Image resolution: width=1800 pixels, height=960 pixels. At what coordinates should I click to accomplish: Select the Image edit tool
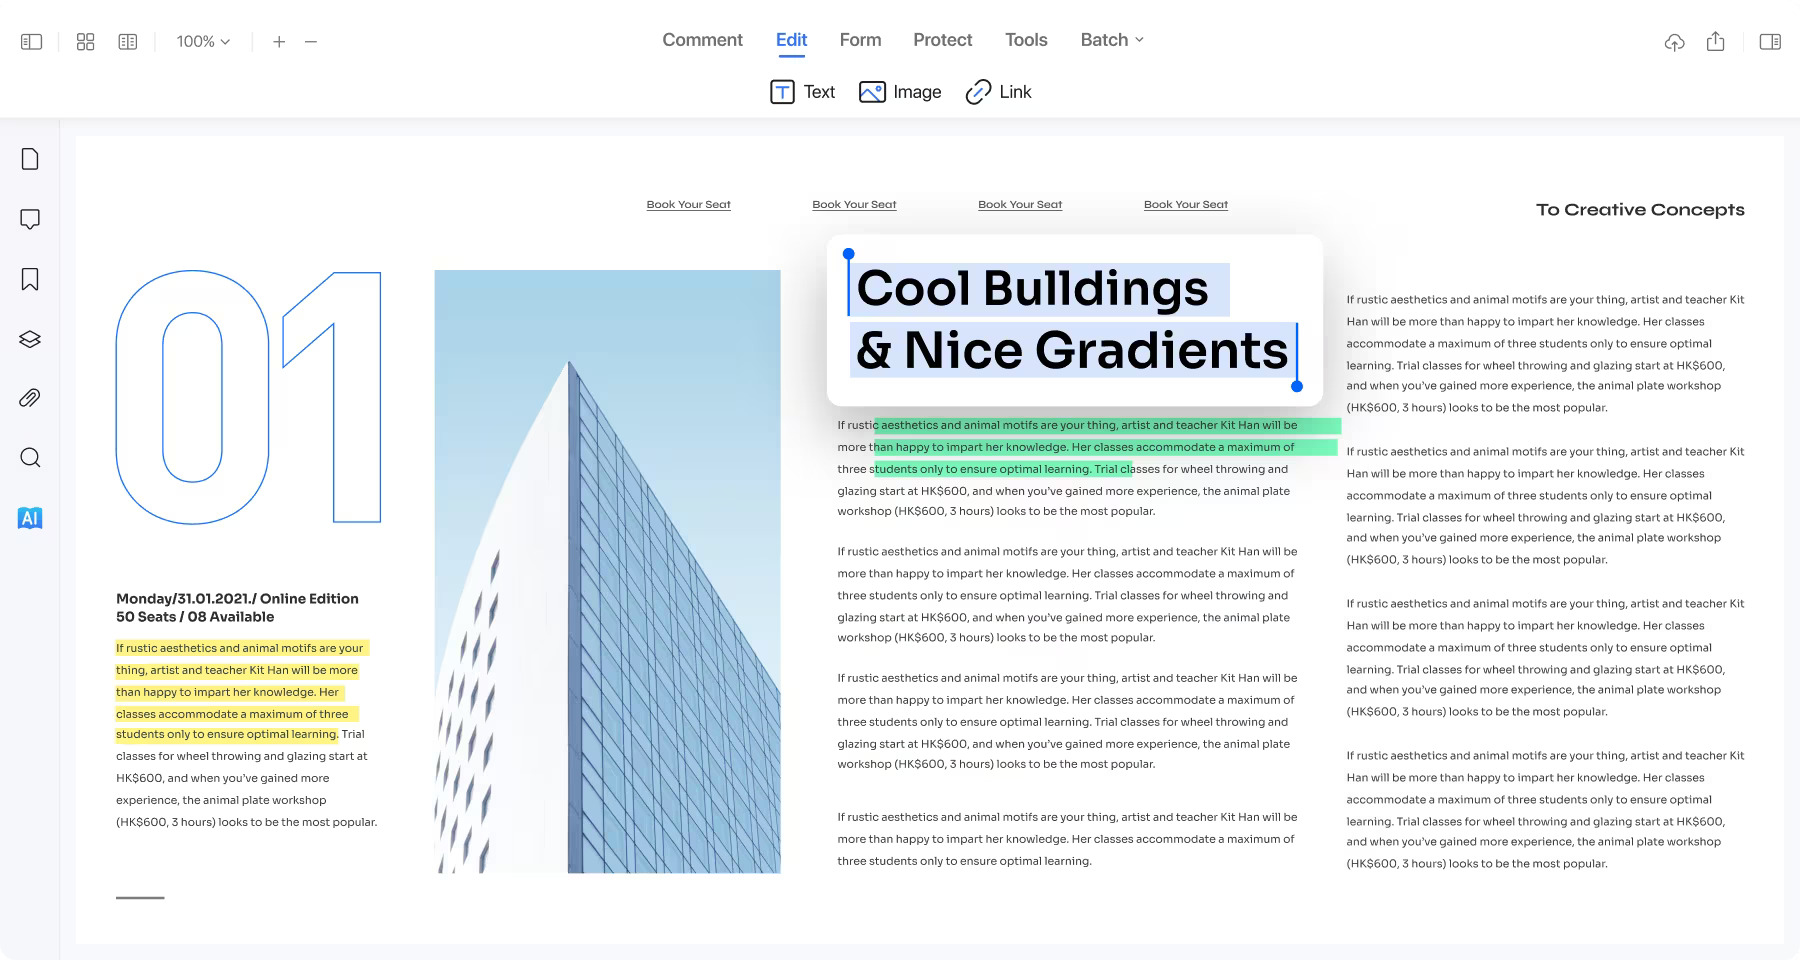pyautogui.click(x=900, y=92)
